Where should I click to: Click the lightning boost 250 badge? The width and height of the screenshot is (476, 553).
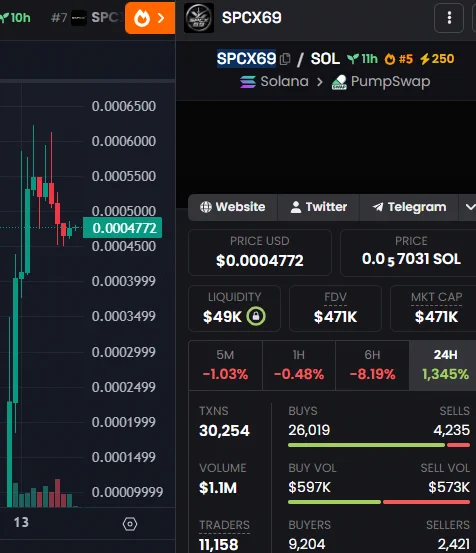coord(437,59)
